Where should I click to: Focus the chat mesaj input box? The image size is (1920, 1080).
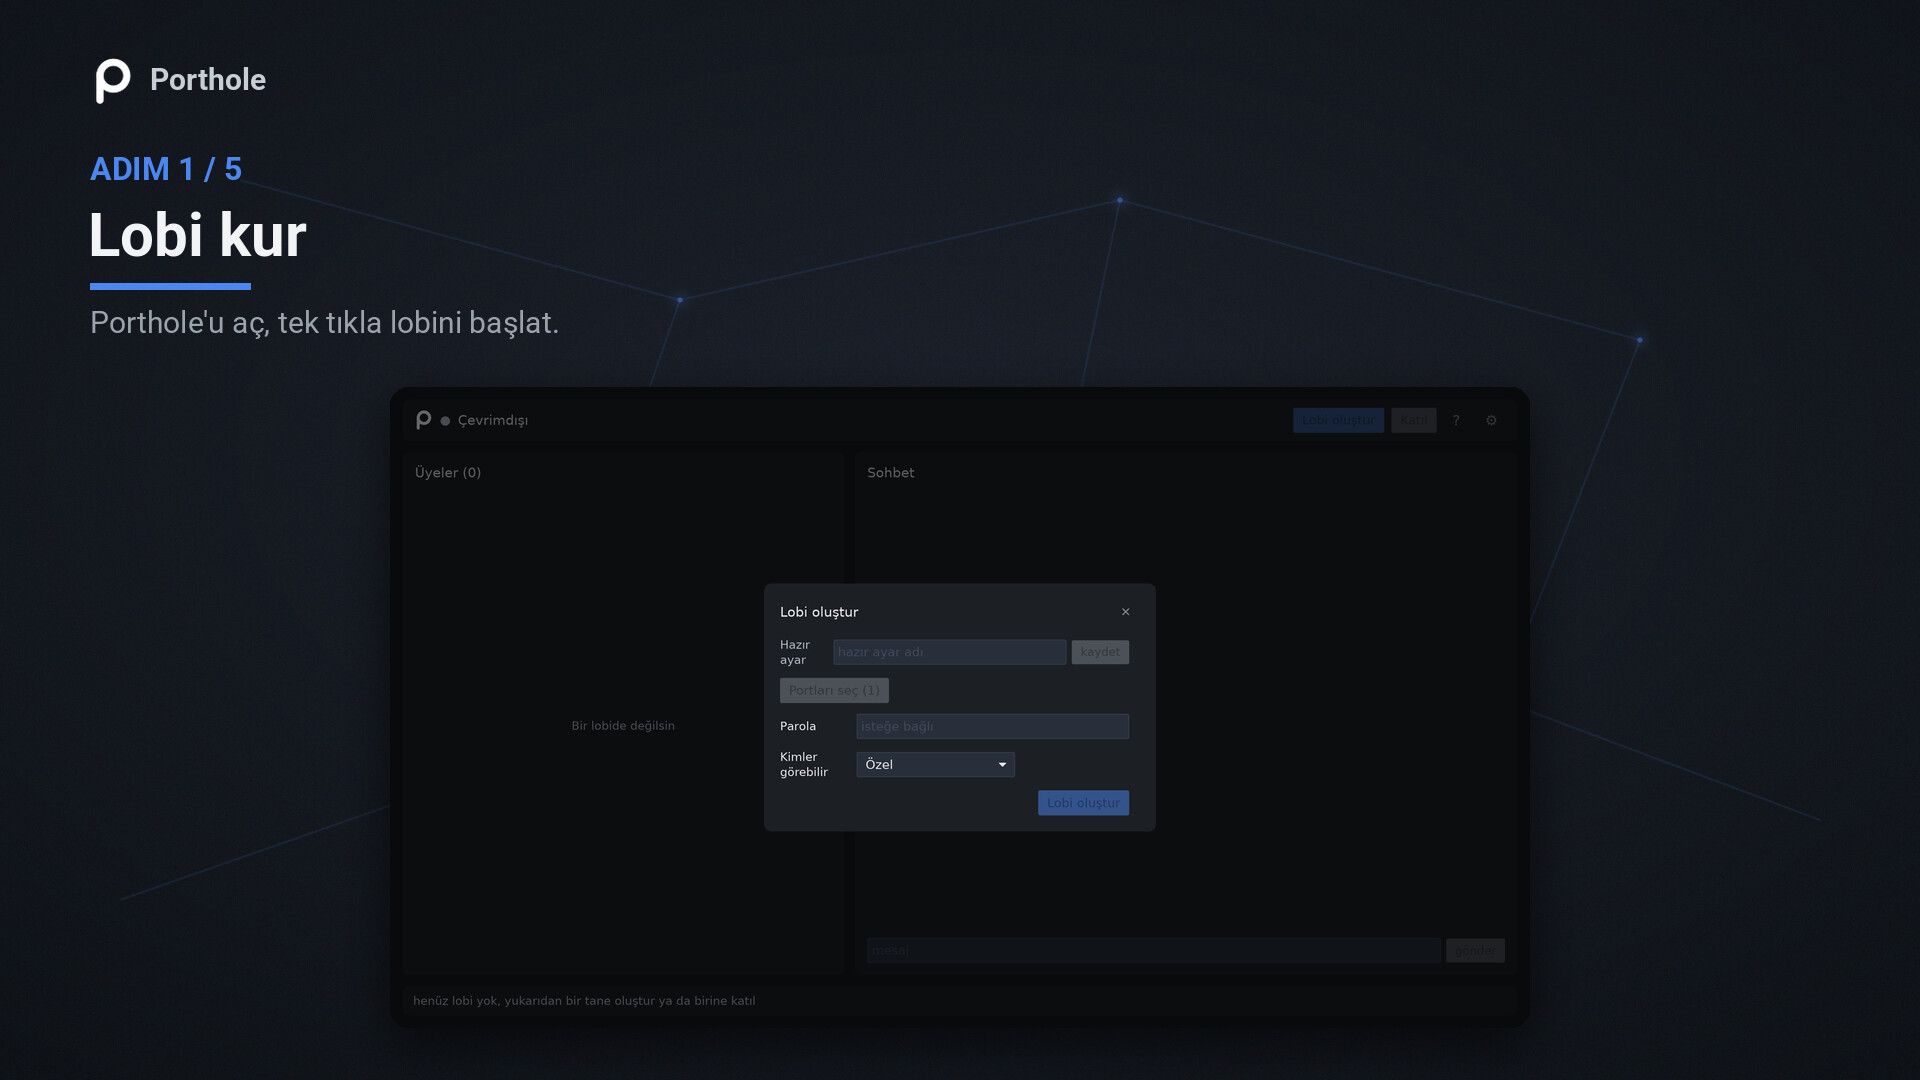[x=1154, y=950]
